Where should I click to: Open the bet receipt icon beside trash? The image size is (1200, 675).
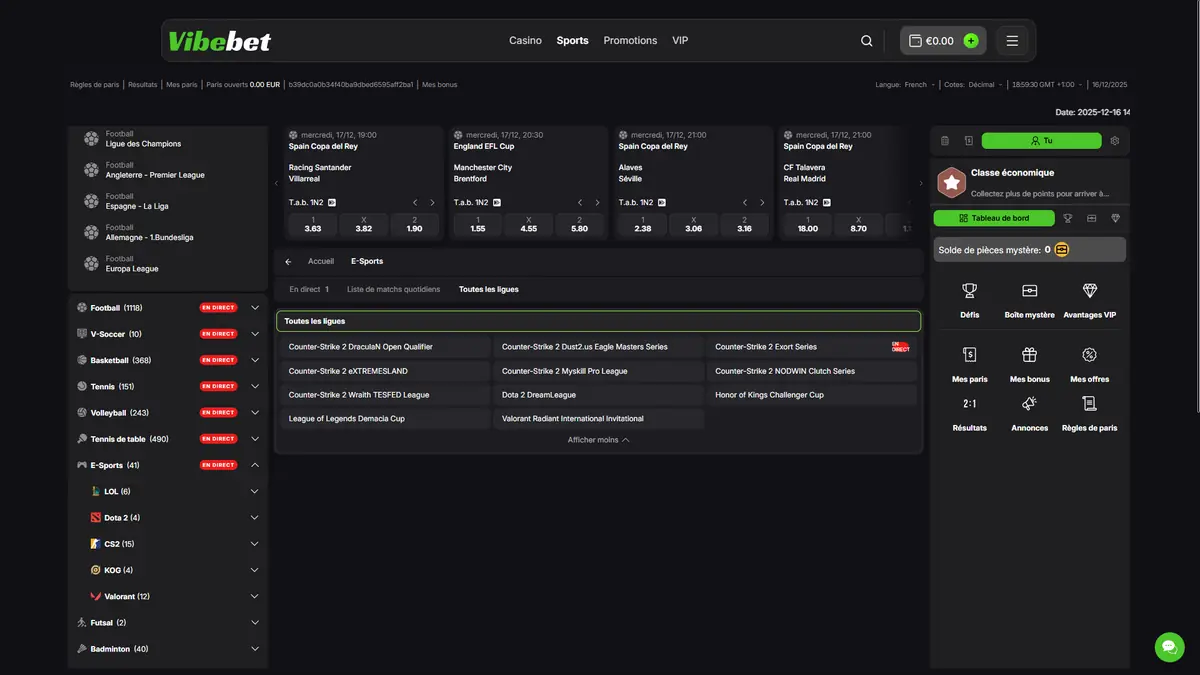coord(968,141)
